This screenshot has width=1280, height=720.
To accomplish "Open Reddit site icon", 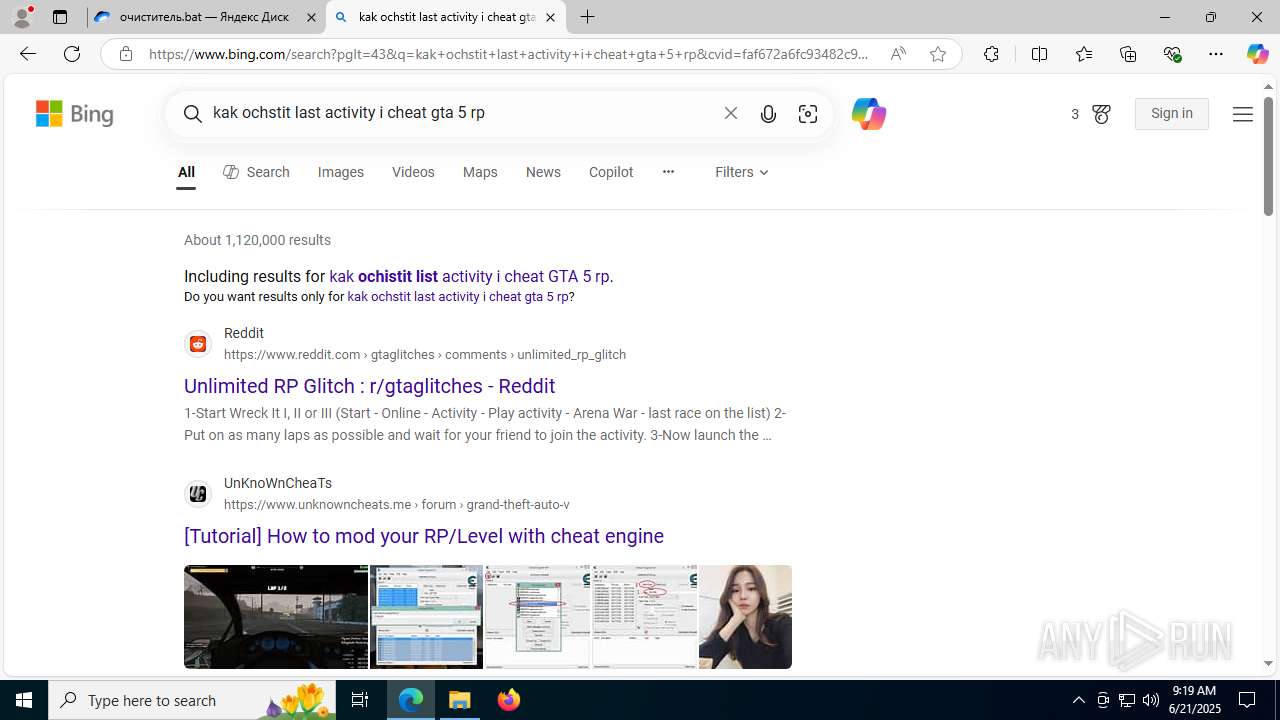I will pyautogui.click(x=198, y=344).
